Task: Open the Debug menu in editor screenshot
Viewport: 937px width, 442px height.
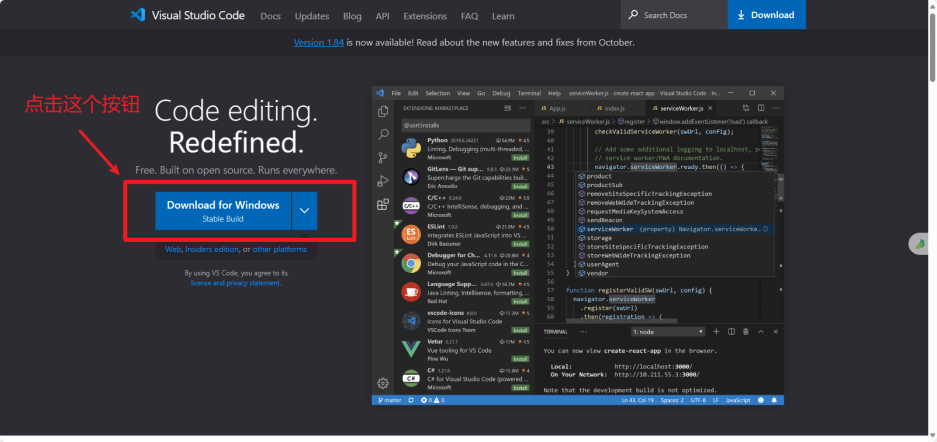Action: (501, 93)
